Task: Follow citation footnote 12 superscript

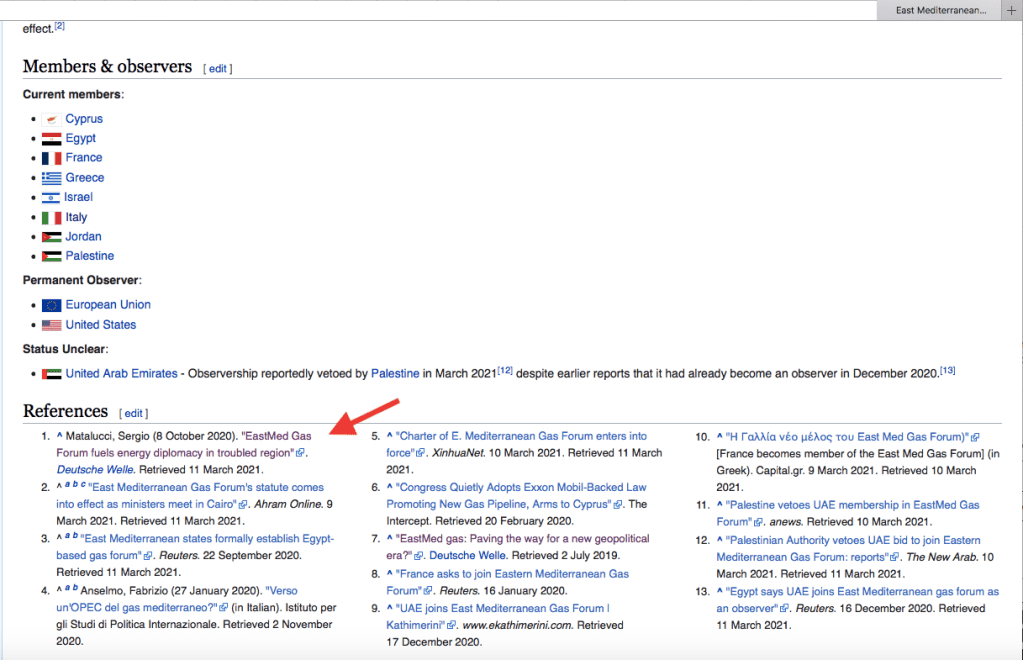Action: (x=505, y=370)
